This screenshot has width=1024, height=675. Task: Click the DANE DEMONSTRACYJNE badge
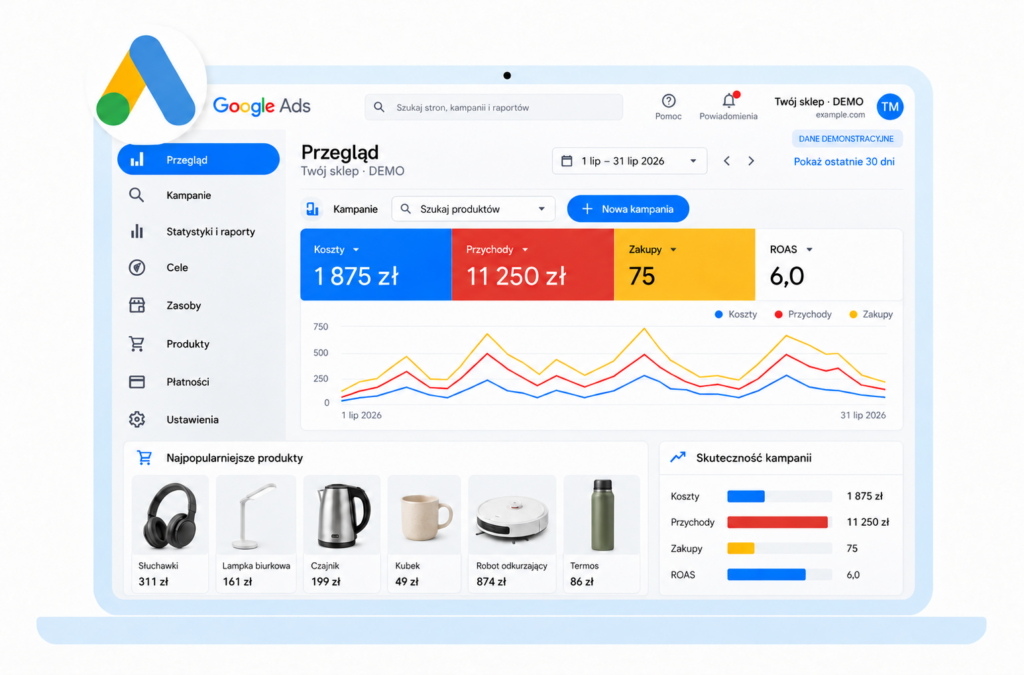pos(846,138)
